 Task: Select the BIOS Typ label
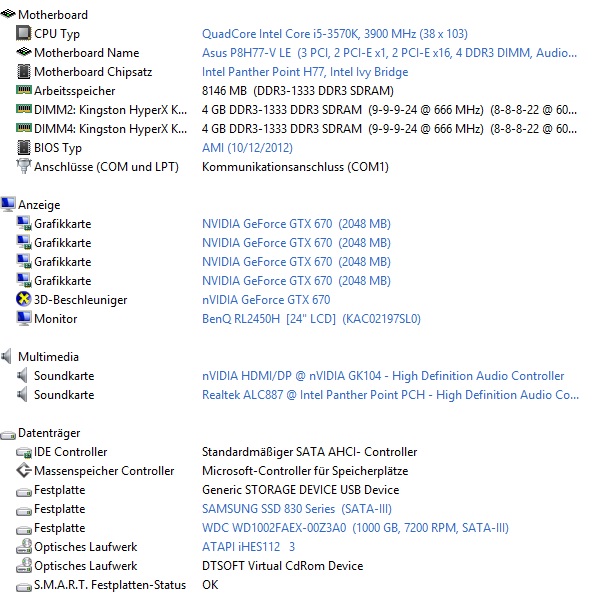(58, 148)
